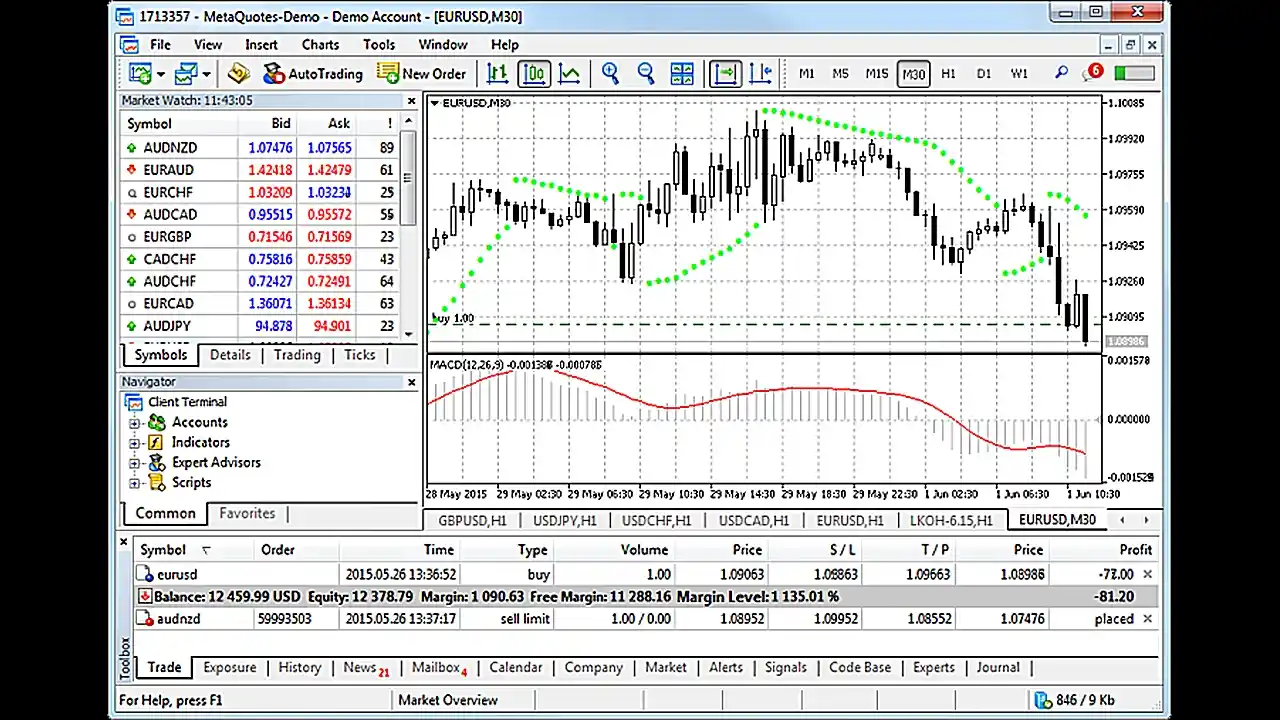Close the eurusd buy position

point(1147,575)
